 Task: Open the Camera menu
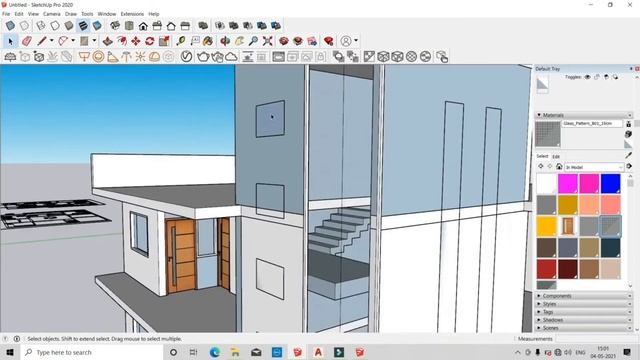coord(51,14)
